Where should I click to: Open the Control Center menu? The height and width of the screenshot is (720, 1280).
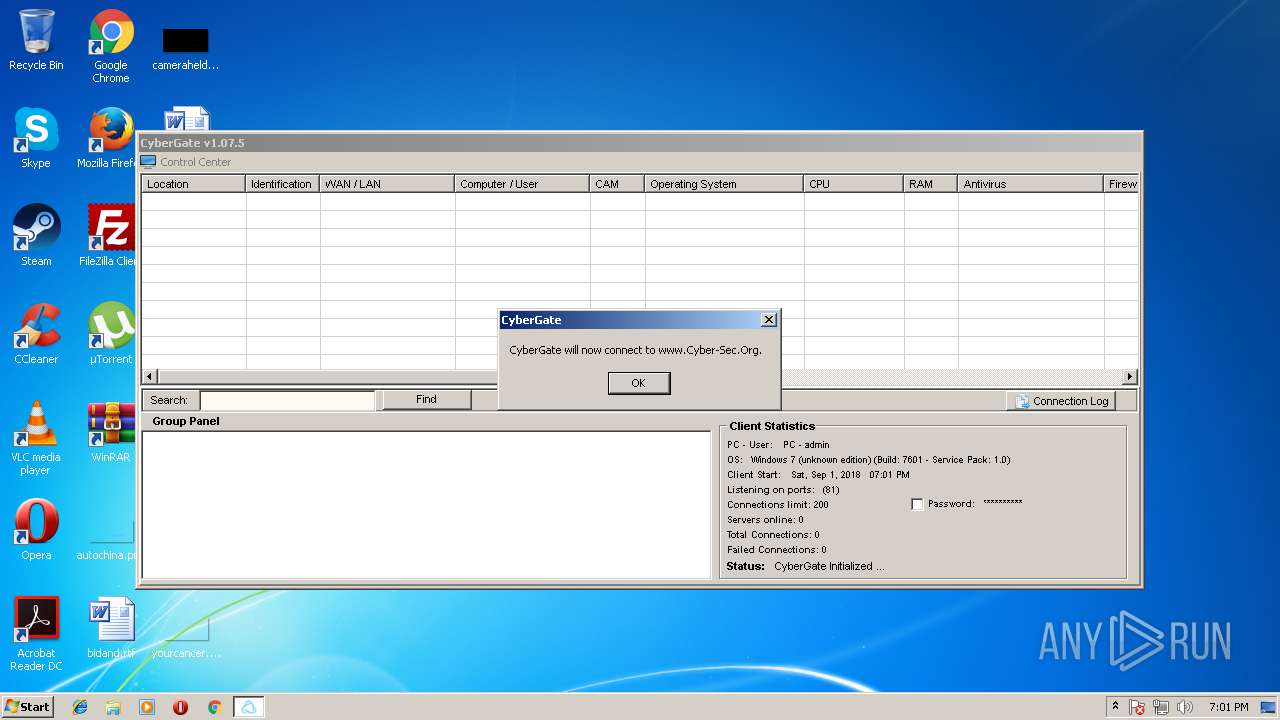195,162
